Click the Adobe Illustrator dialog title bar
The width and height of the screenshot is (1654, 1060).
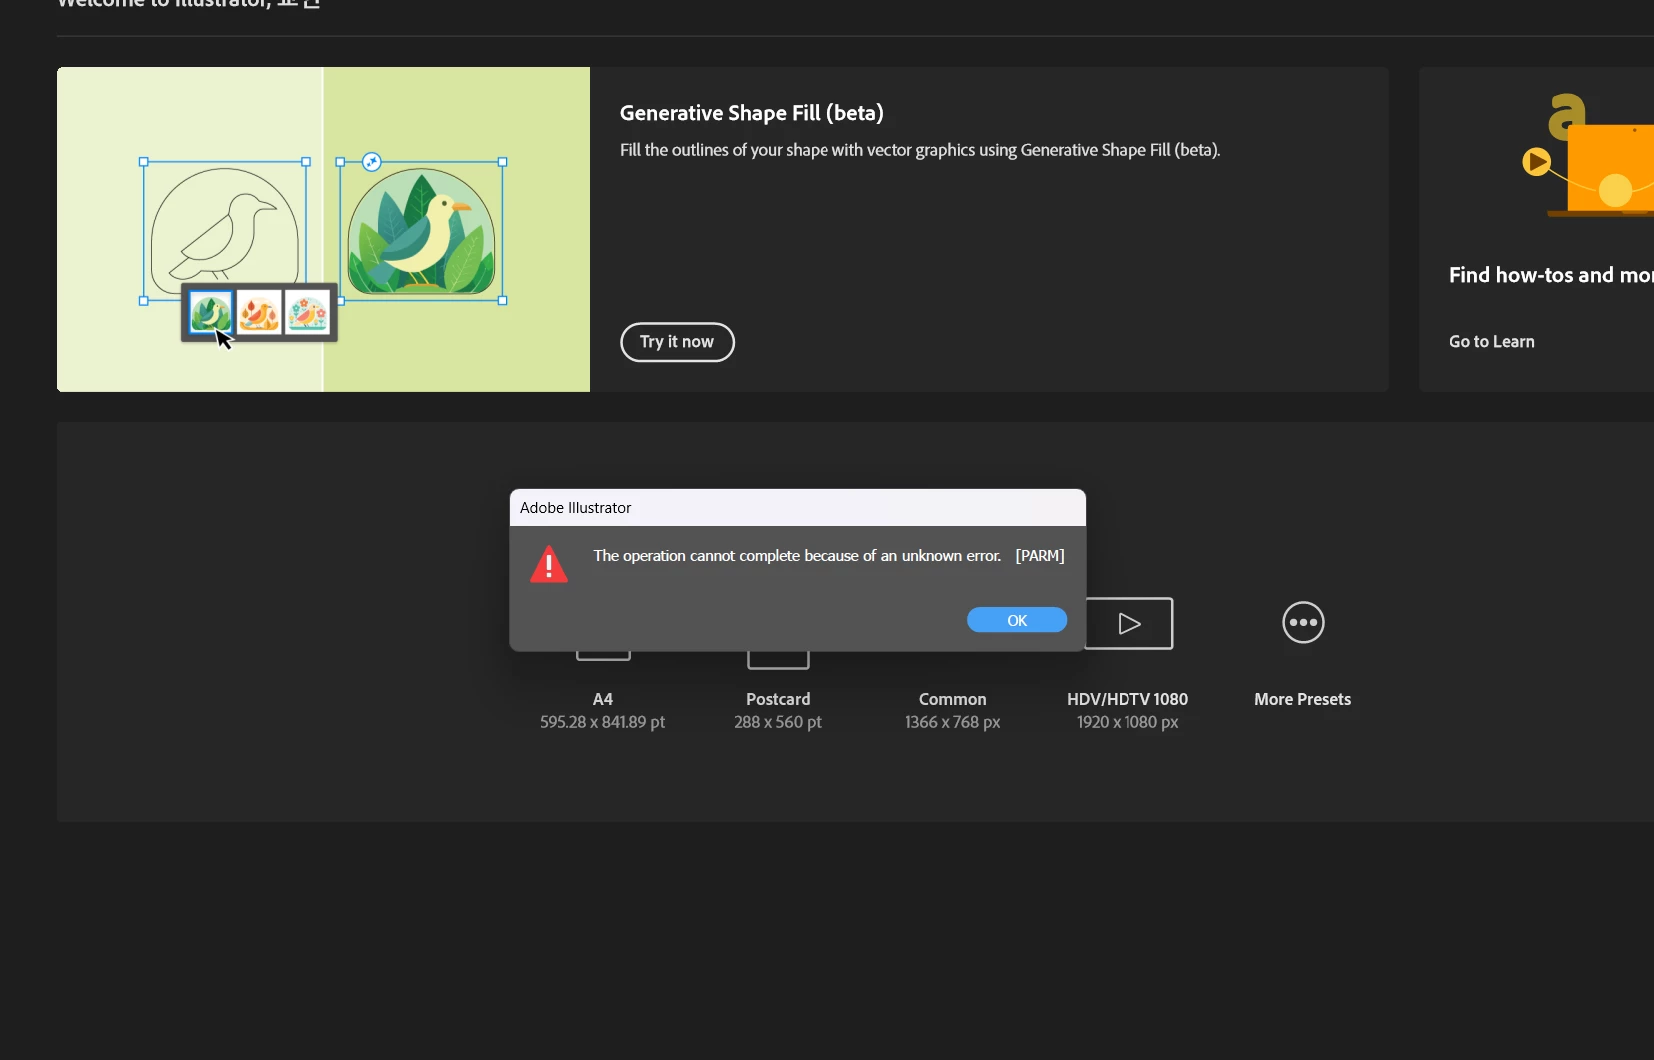point(797,507)
